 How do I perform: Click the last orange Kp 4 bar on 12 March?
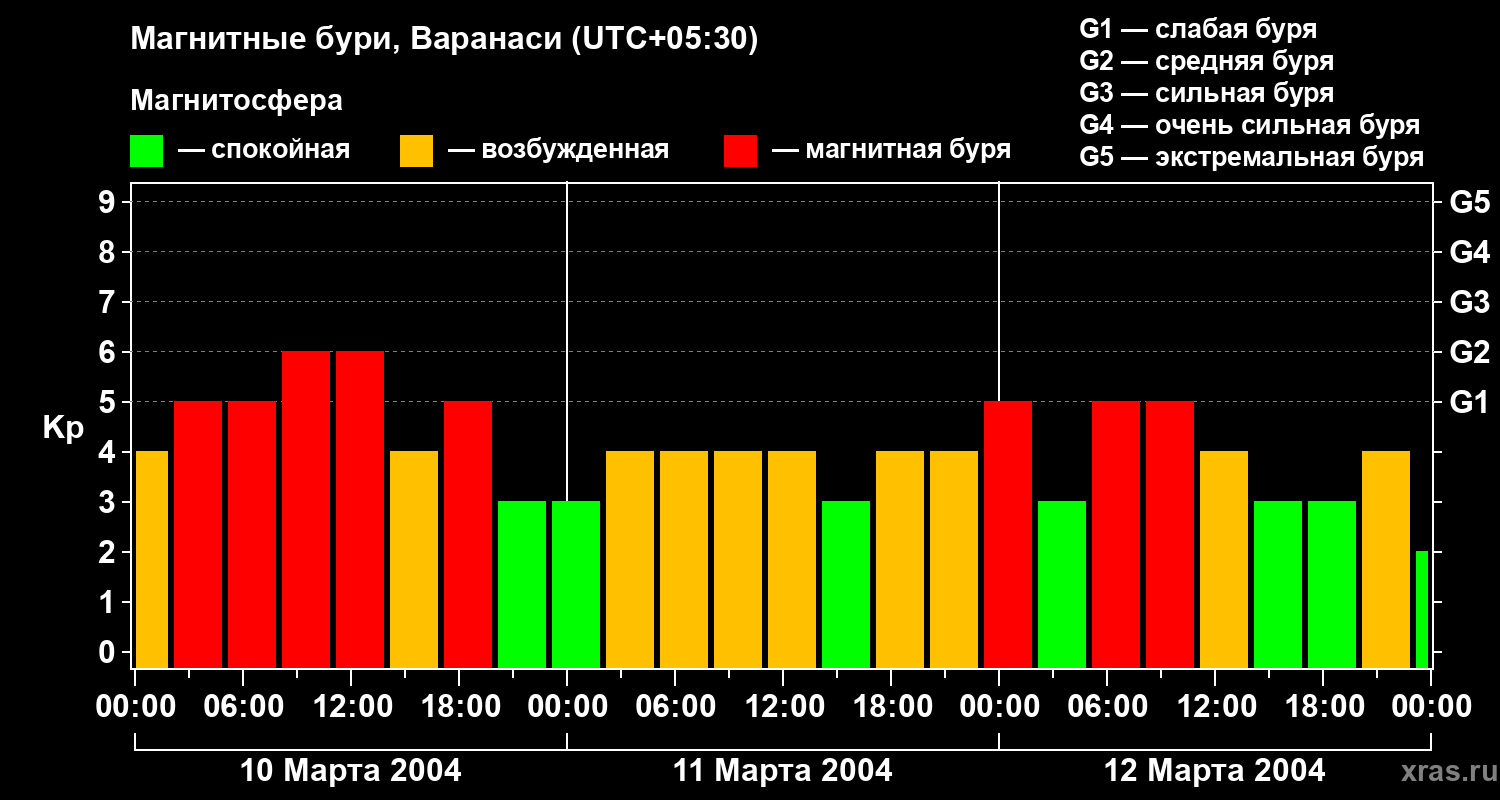coord(1386,559)
